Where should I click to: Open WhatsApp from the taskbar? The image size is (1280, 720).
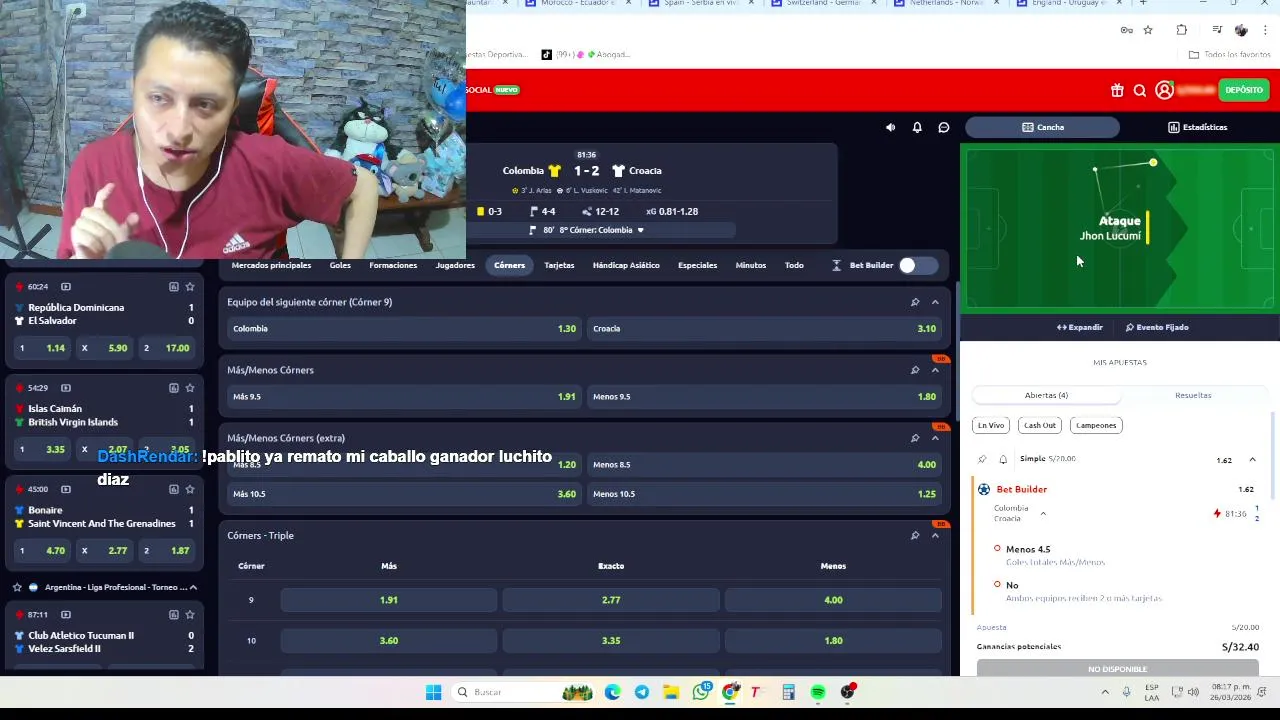(x=701, y=692)
